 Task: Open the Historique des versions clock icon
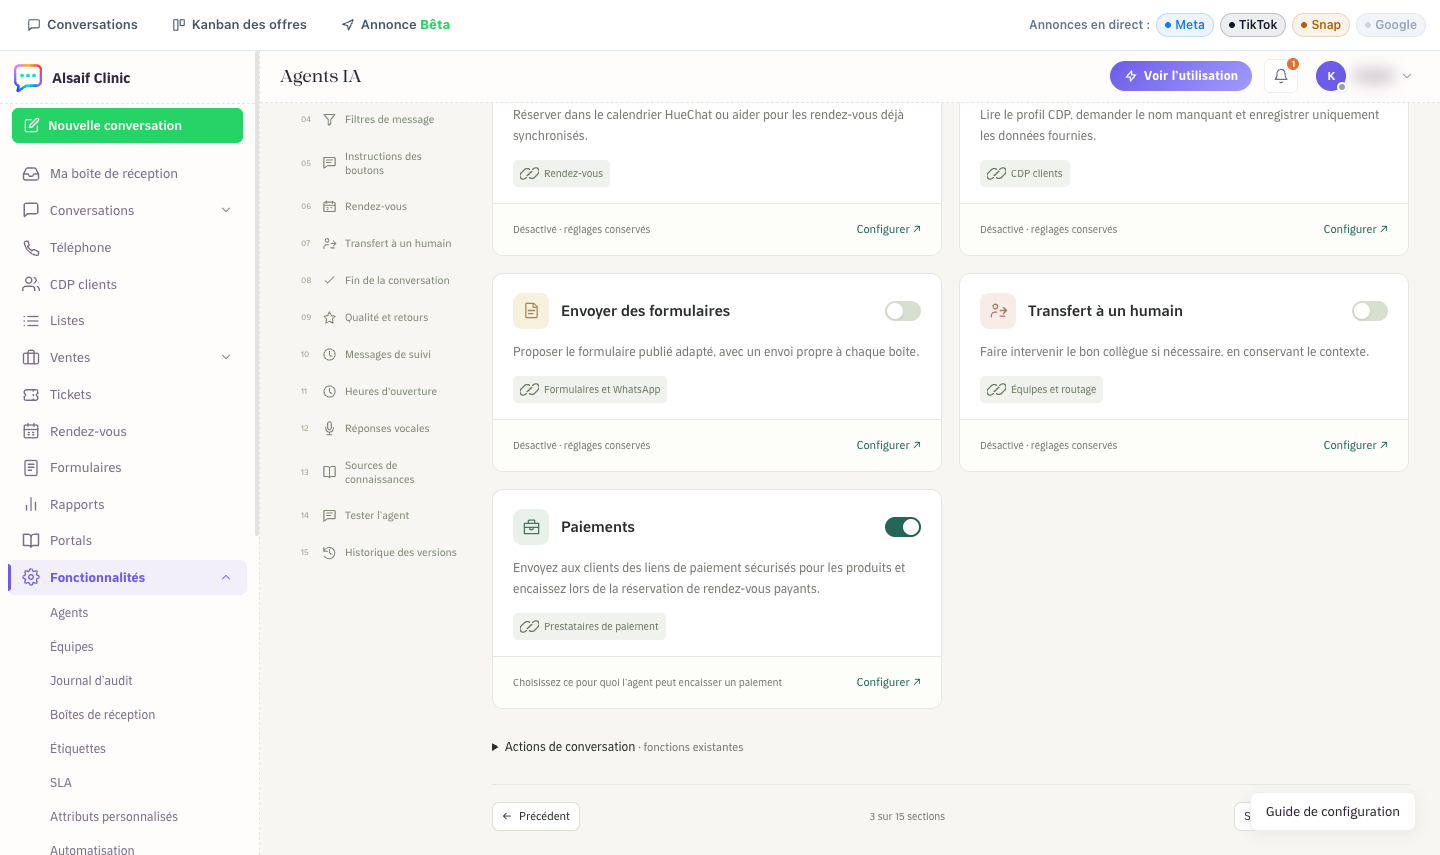(x=329, y=553)
